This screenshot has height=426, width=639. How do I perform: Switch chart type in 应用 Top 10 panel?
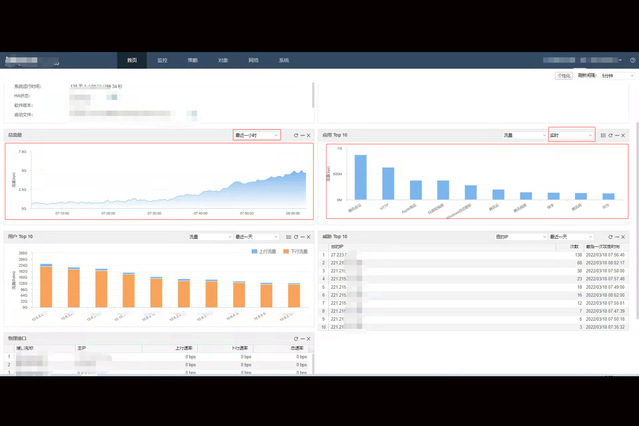coord(602,135)
